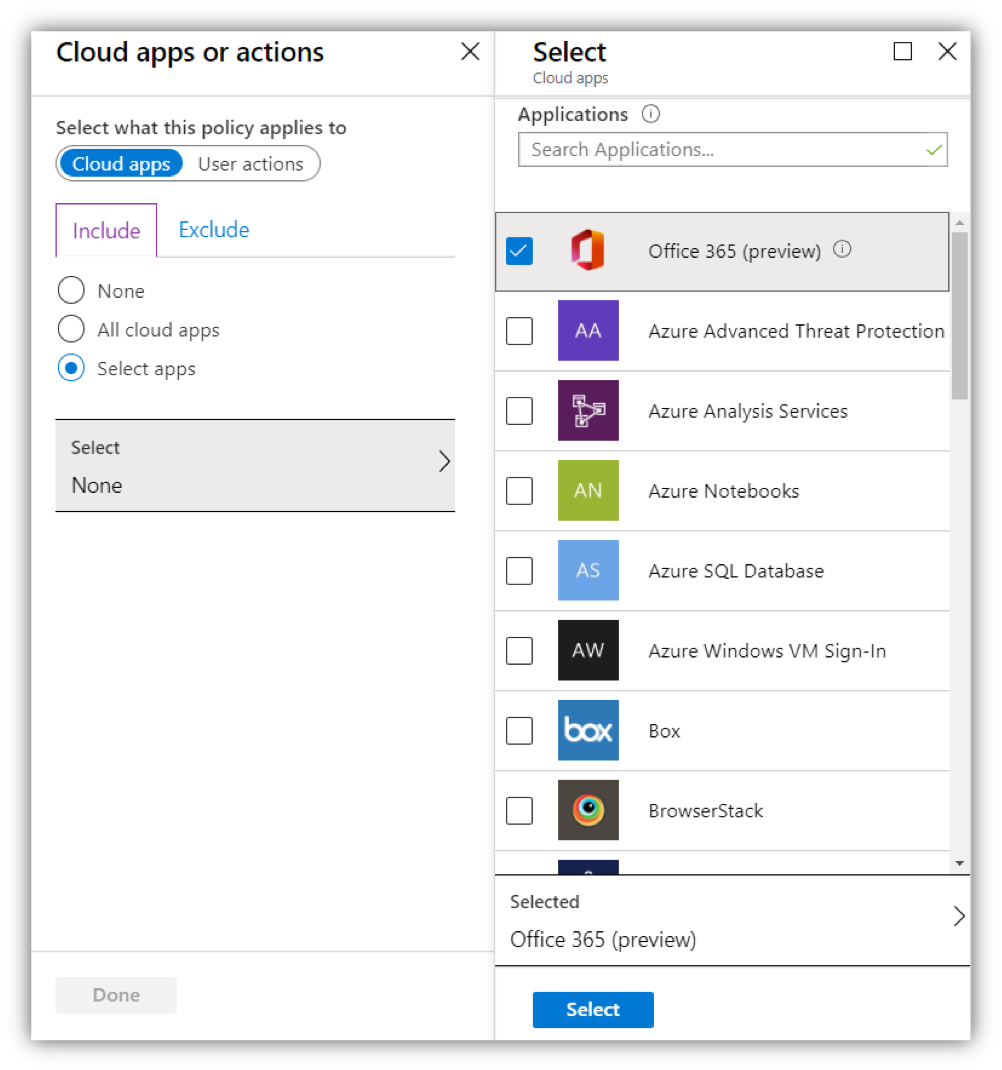Switch to the Exclude tab
The height and width of the screenshot is (1070, 1002).
(213, 229)
